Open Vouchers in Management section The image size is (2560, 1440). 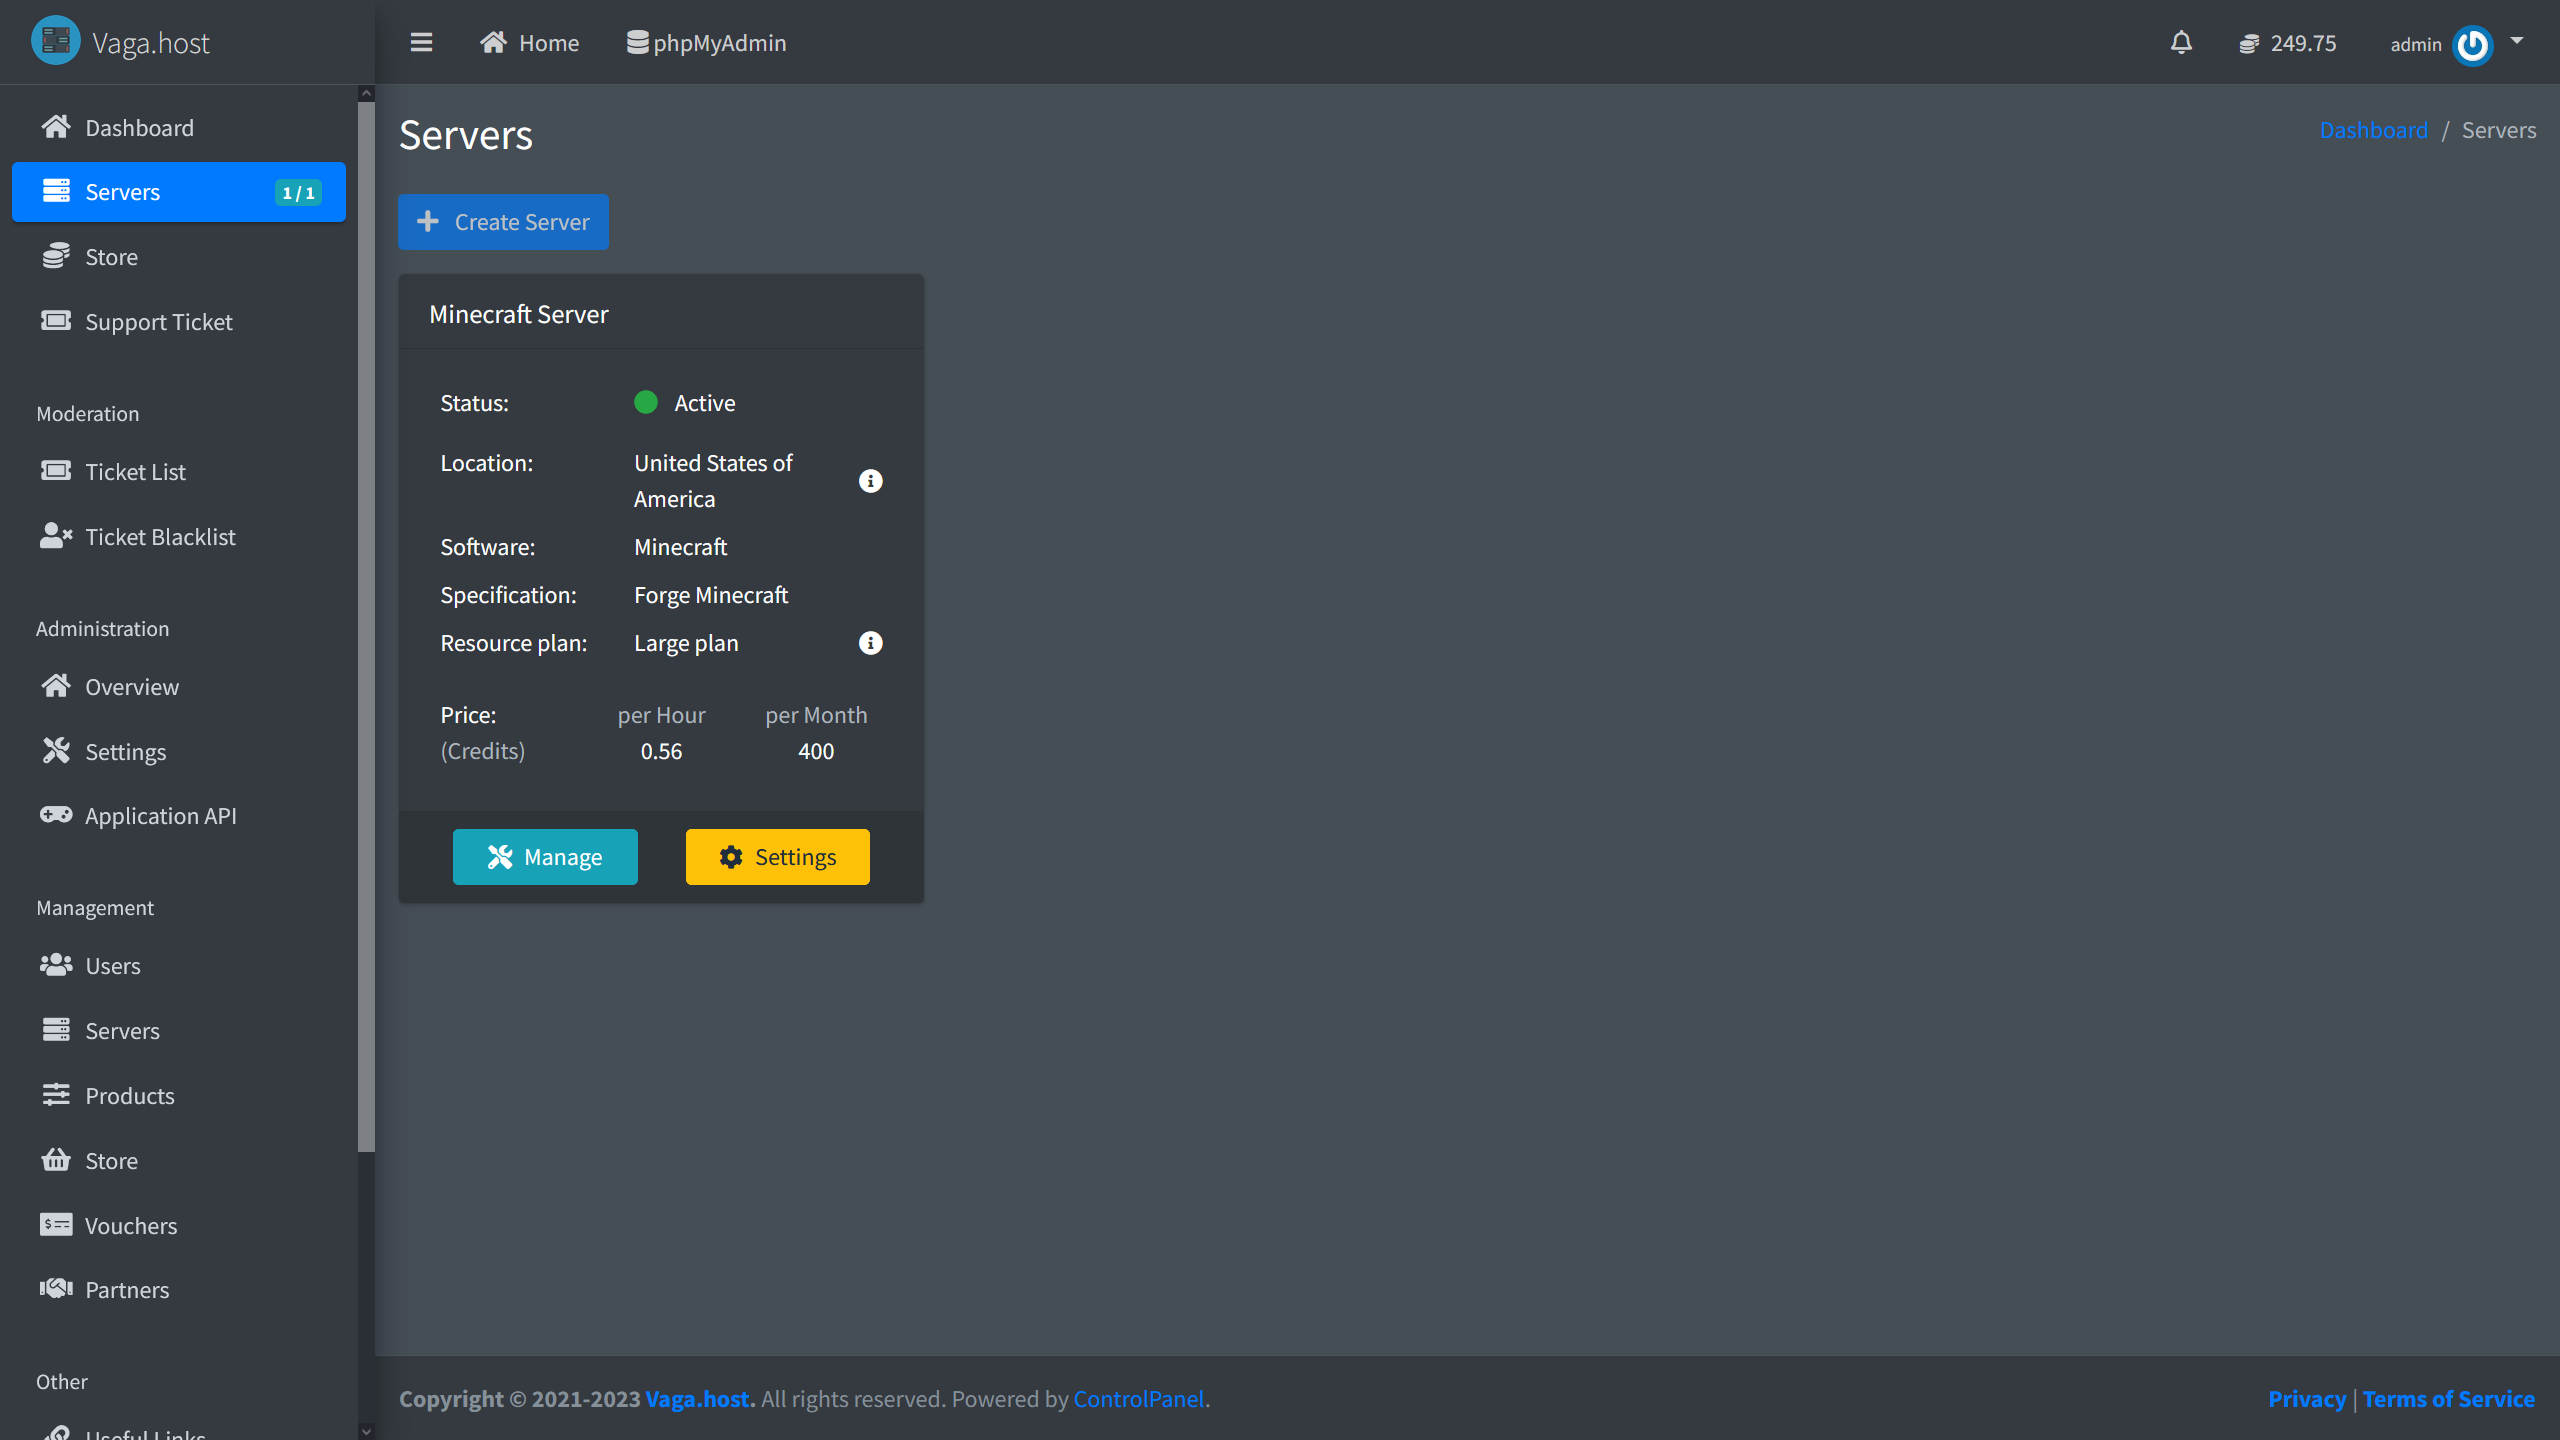(130, 1225)
